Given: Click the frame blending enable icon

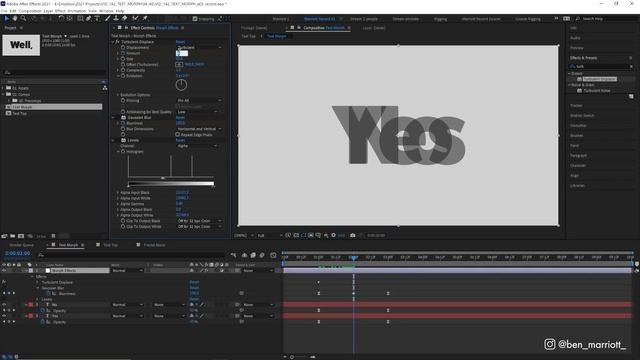Looking at the screenshot, I should click(253, 255).
